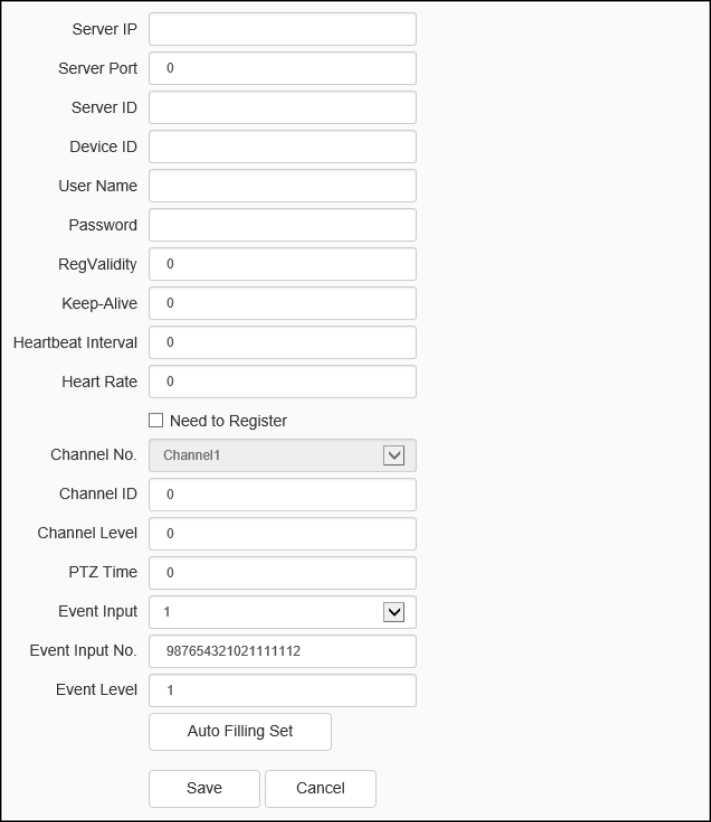The image size is (711, 822).
Task: Click the Channel Level text box
Action: [x=282, y=533]
